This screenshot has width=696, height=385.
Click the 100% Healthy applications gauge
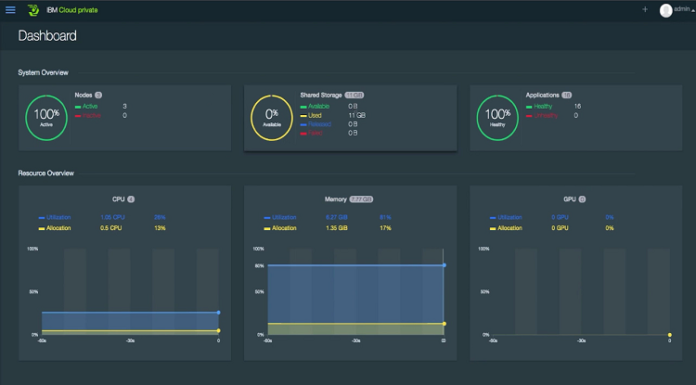tap(497, 118)
